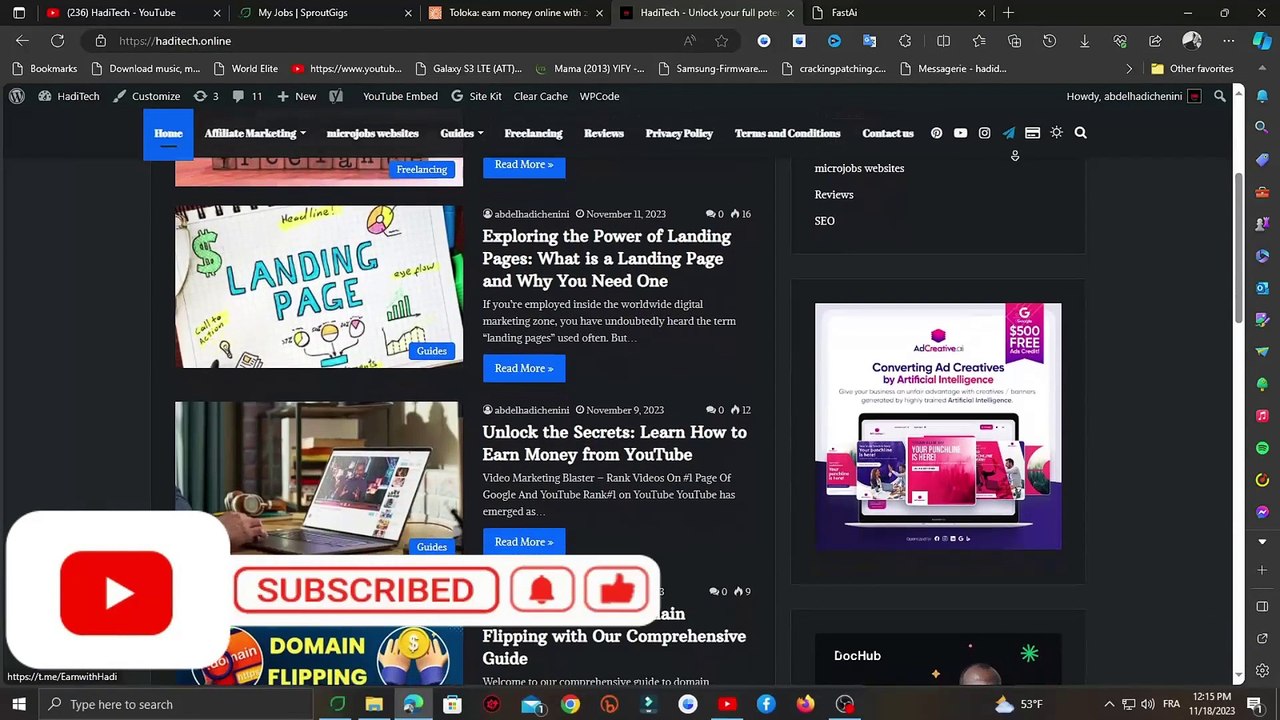Open the HadiTech site menu in admin bar

click(69, 96)
